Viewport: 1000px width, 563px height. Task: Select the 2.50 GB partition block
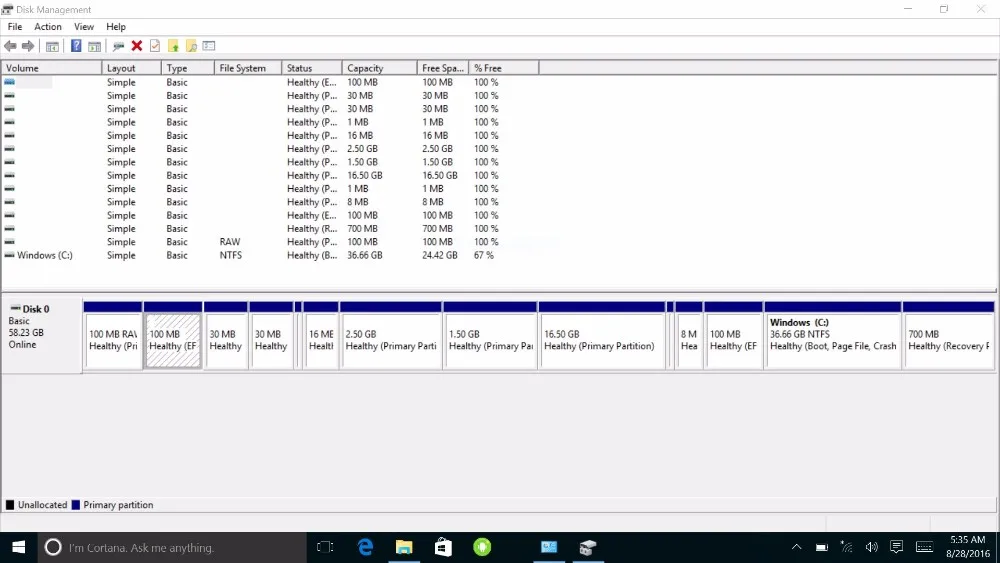391,335
